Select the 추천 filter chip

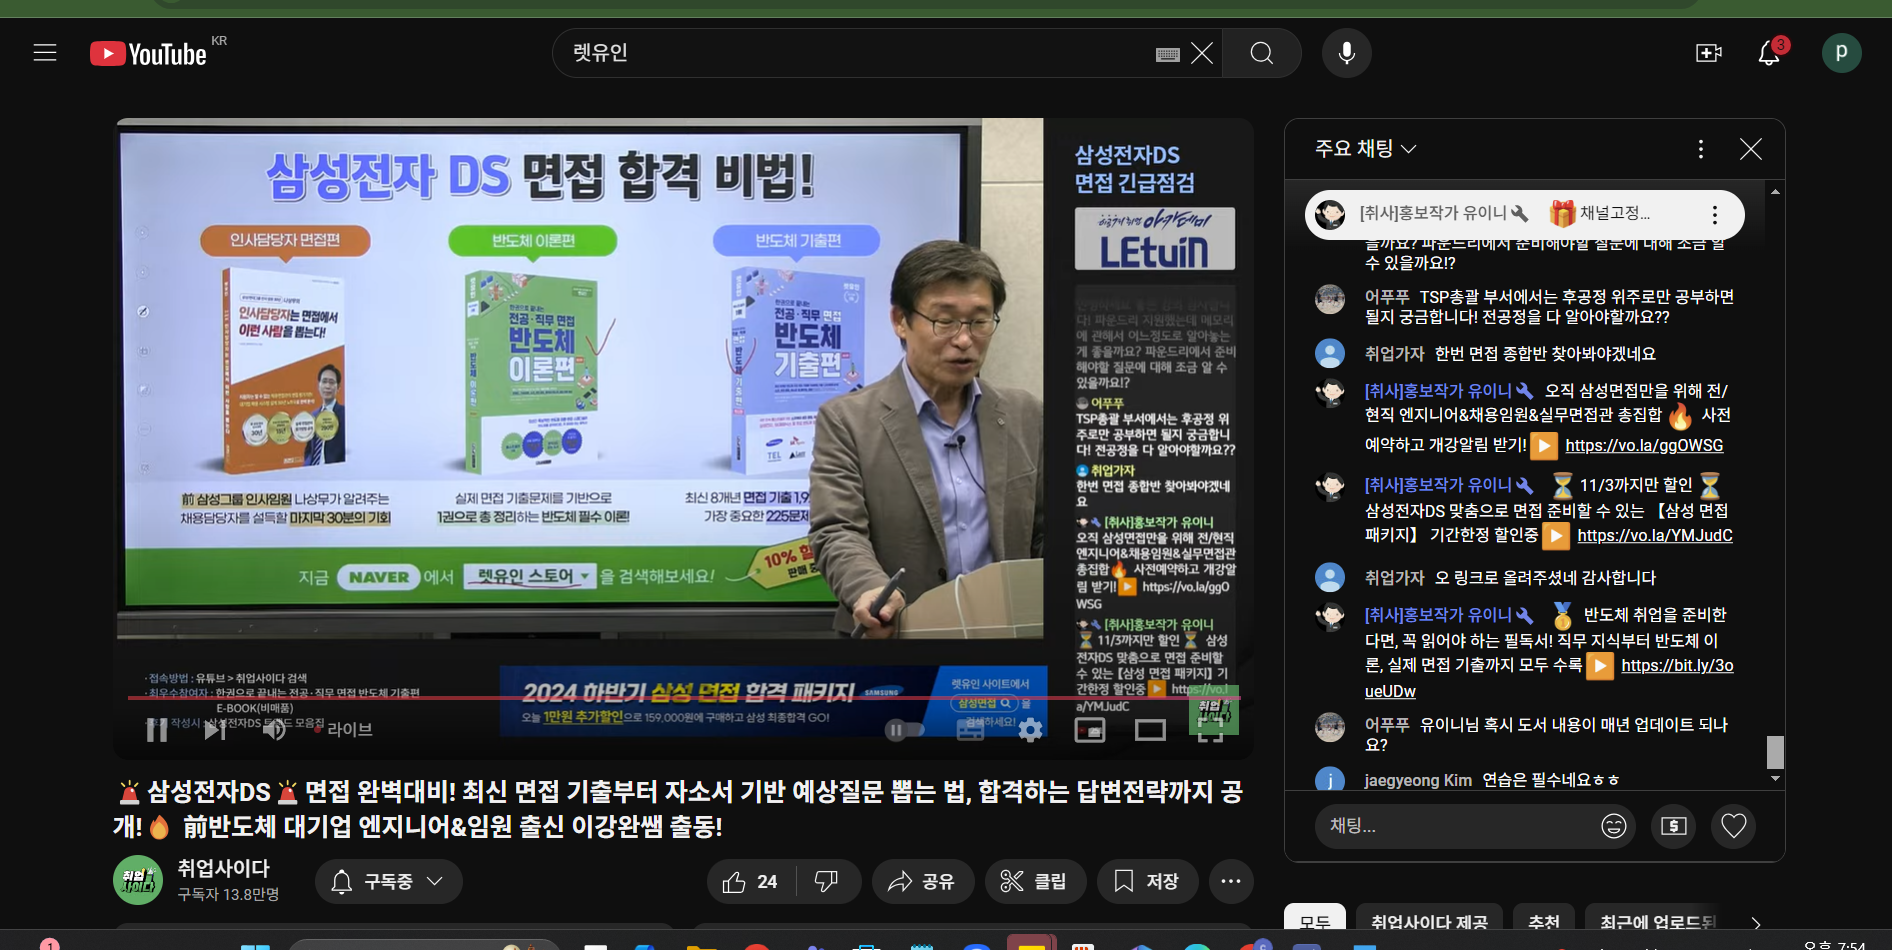pos(1543,921)
